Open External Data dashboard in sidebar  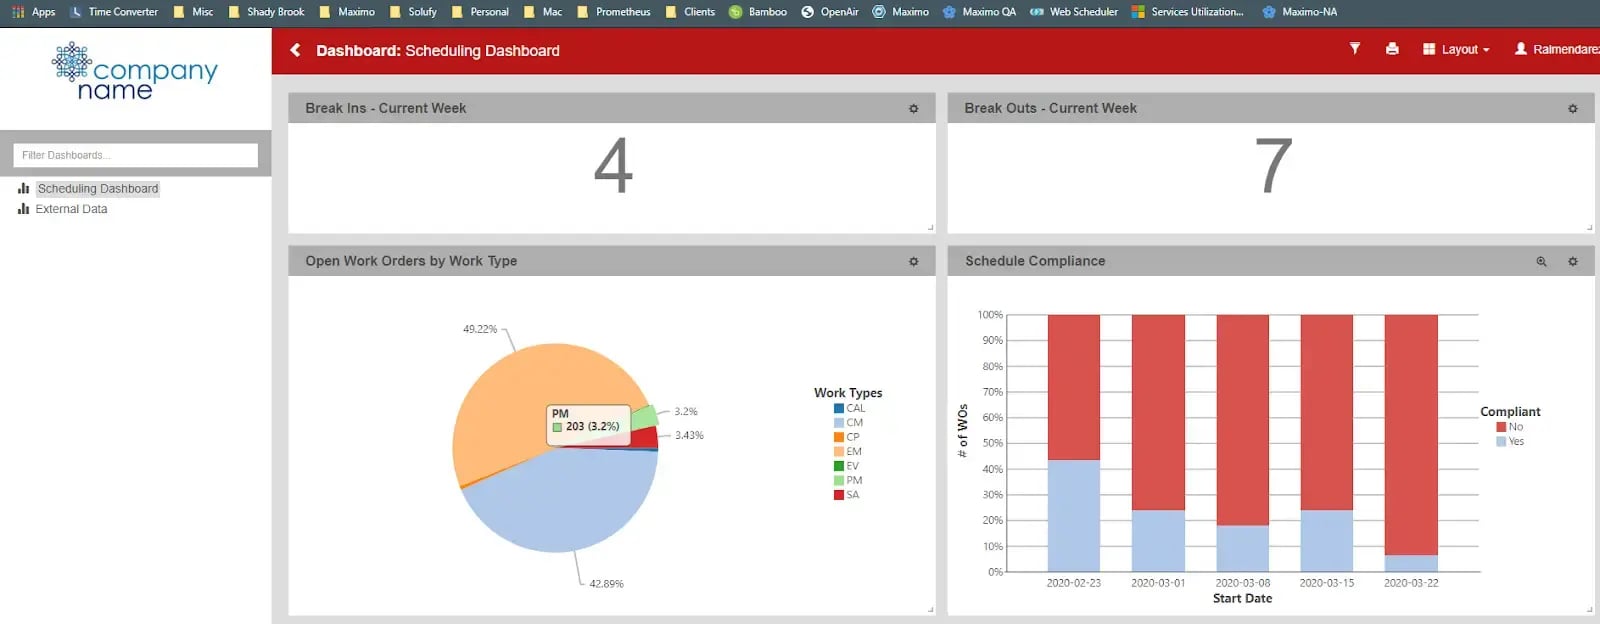click(71, 209)
